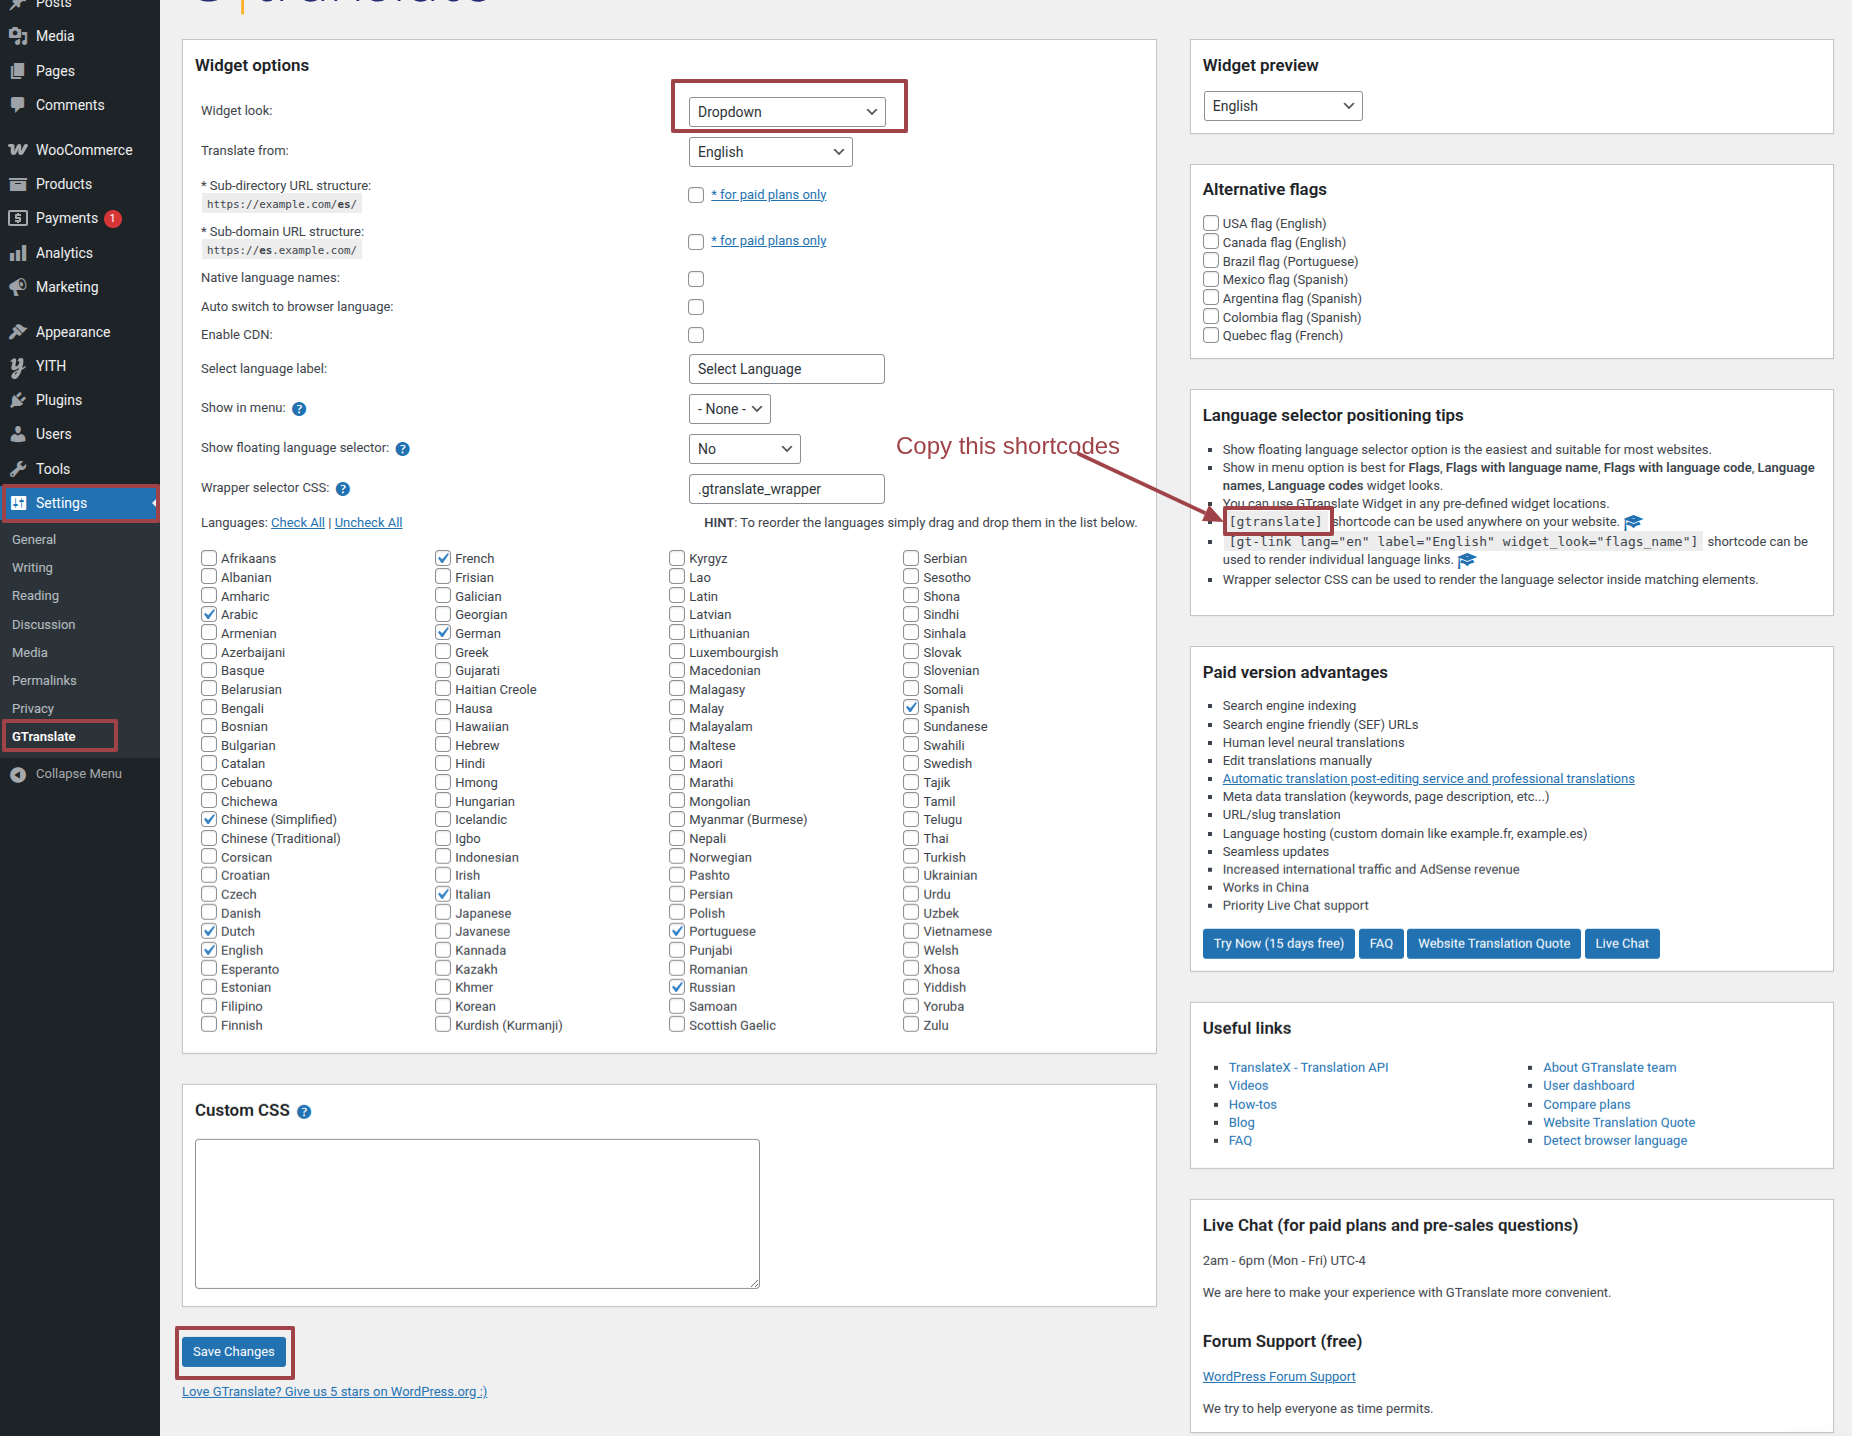Click the WooCommerce icon in sidebar
Viewport: 1852px width, 1436px height.
click(x=18, y=150)
